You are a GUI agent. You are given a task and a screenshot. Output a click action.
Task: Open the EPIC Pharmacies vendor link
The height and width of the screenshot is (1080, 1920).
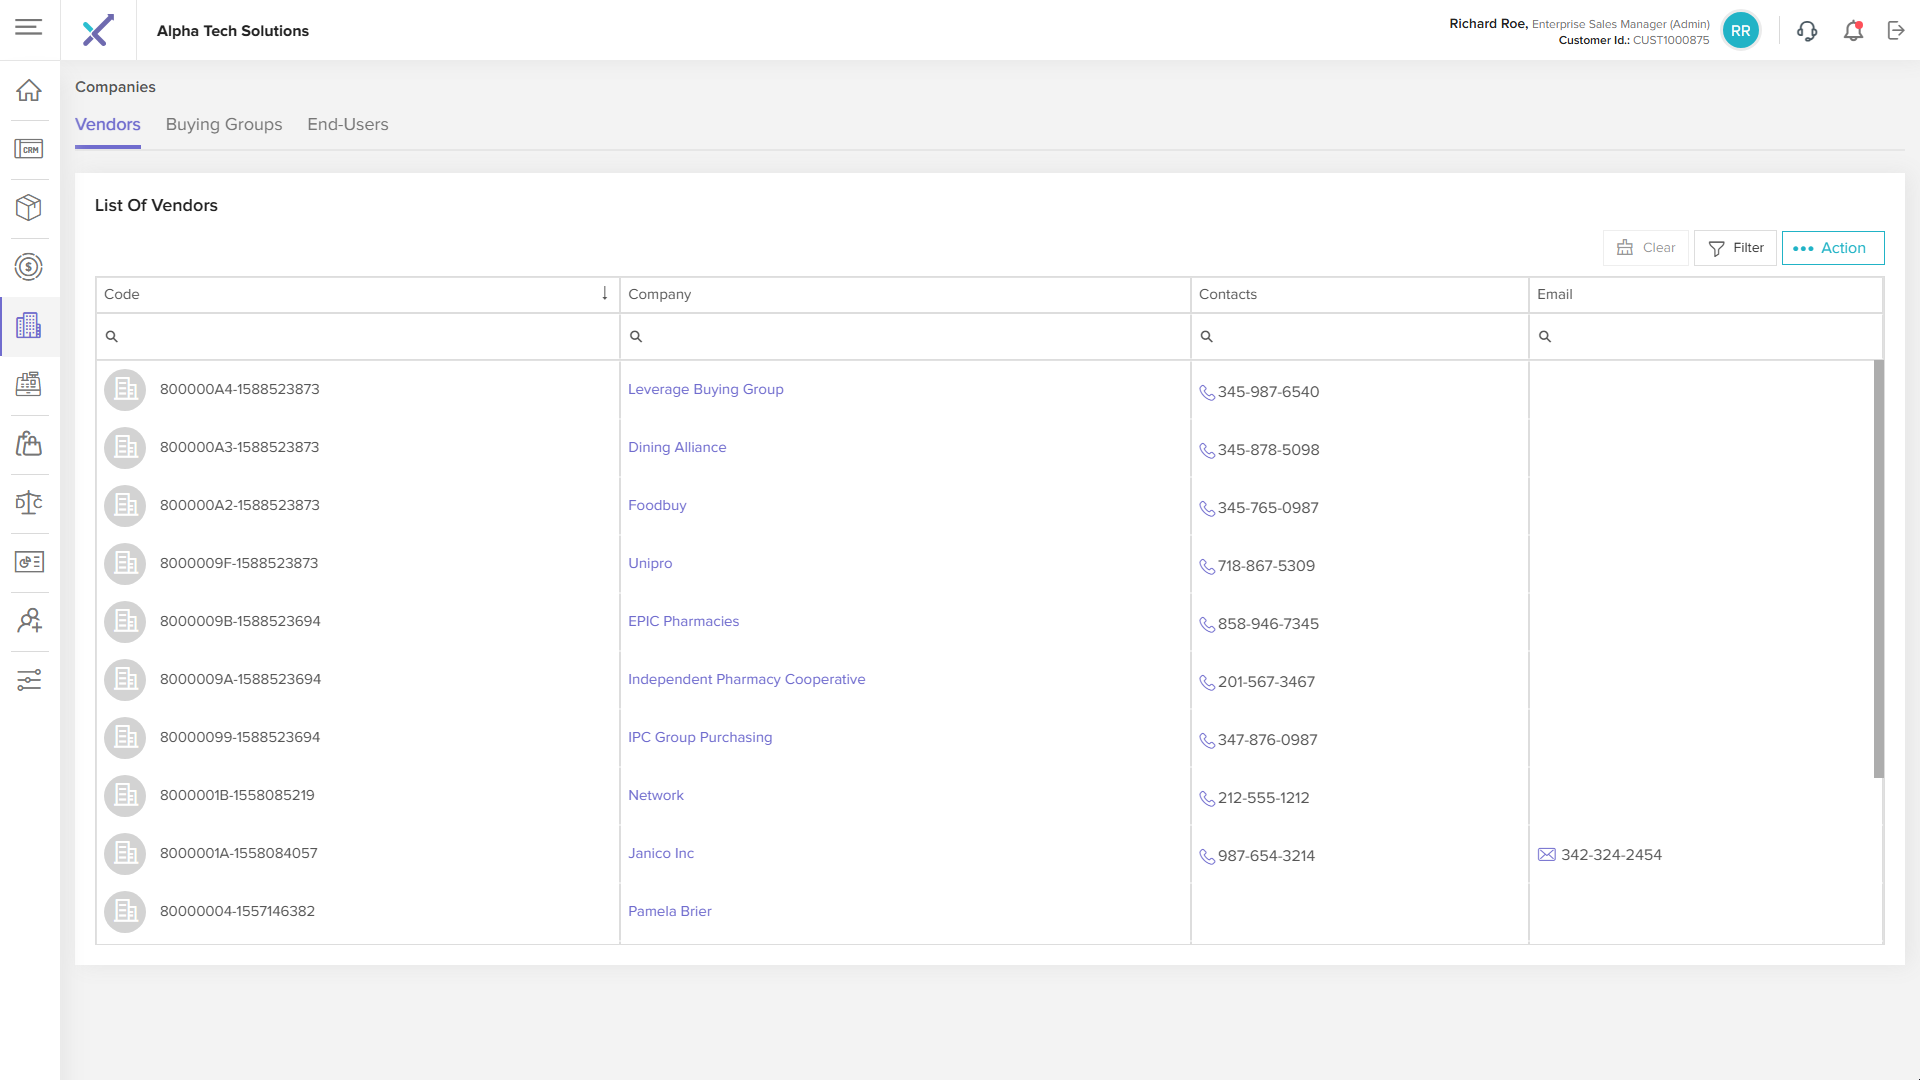683,621
